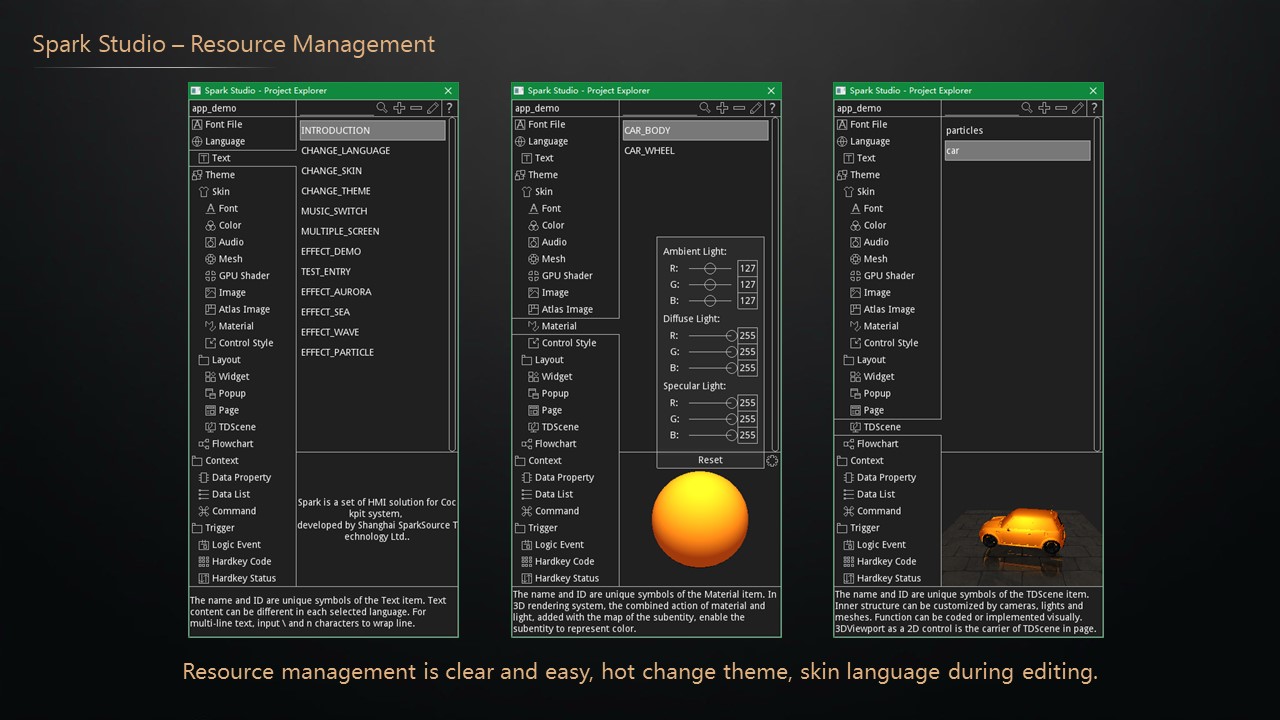Open the question mark help in the TDScene window
Image resolution: width=1280 pixels, height=720 pixels.
click(x=1095, y=108)
